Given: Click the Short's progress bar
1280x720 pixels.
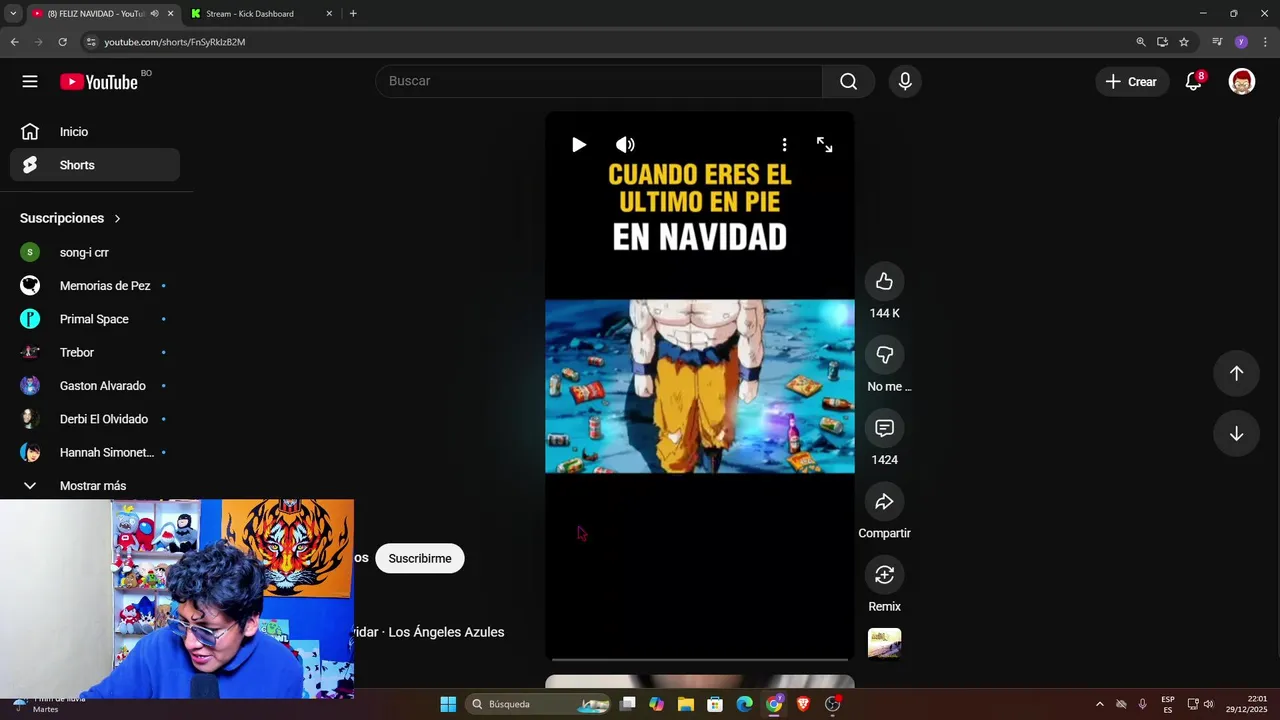Looking at the screenshot, I should (700, 659).
